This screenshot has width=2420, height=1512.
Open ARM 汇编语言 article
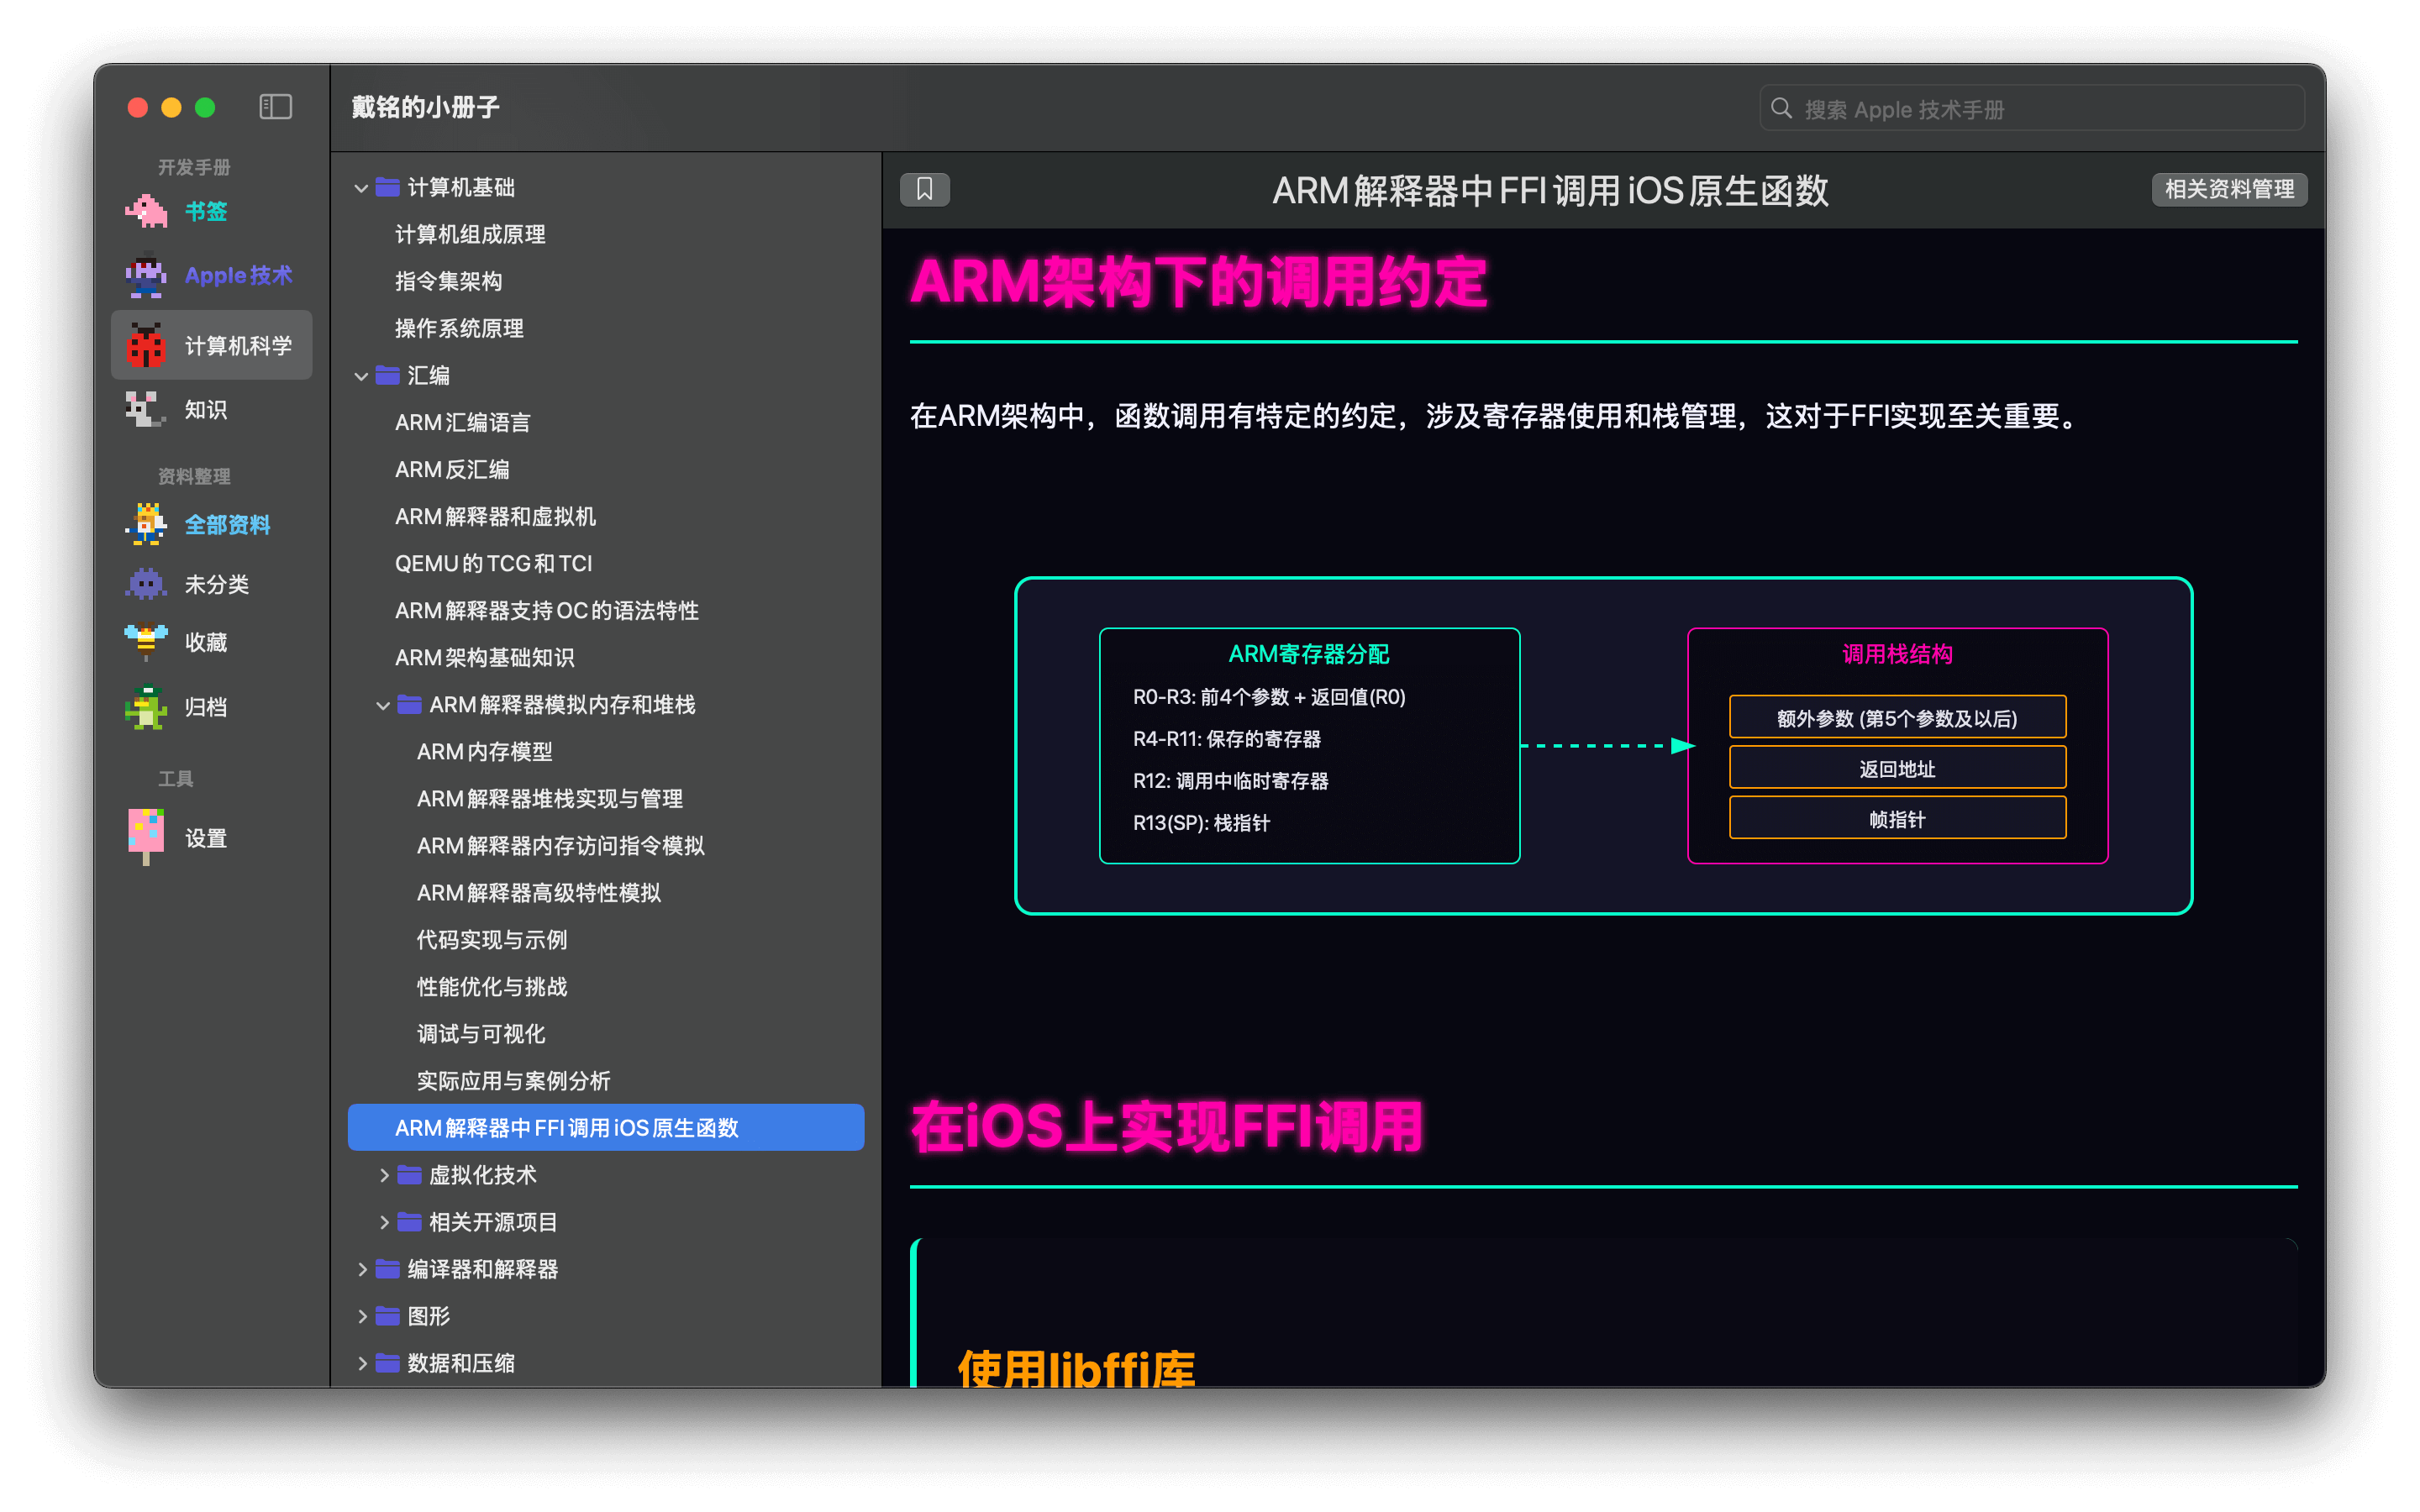coord(462,422)
